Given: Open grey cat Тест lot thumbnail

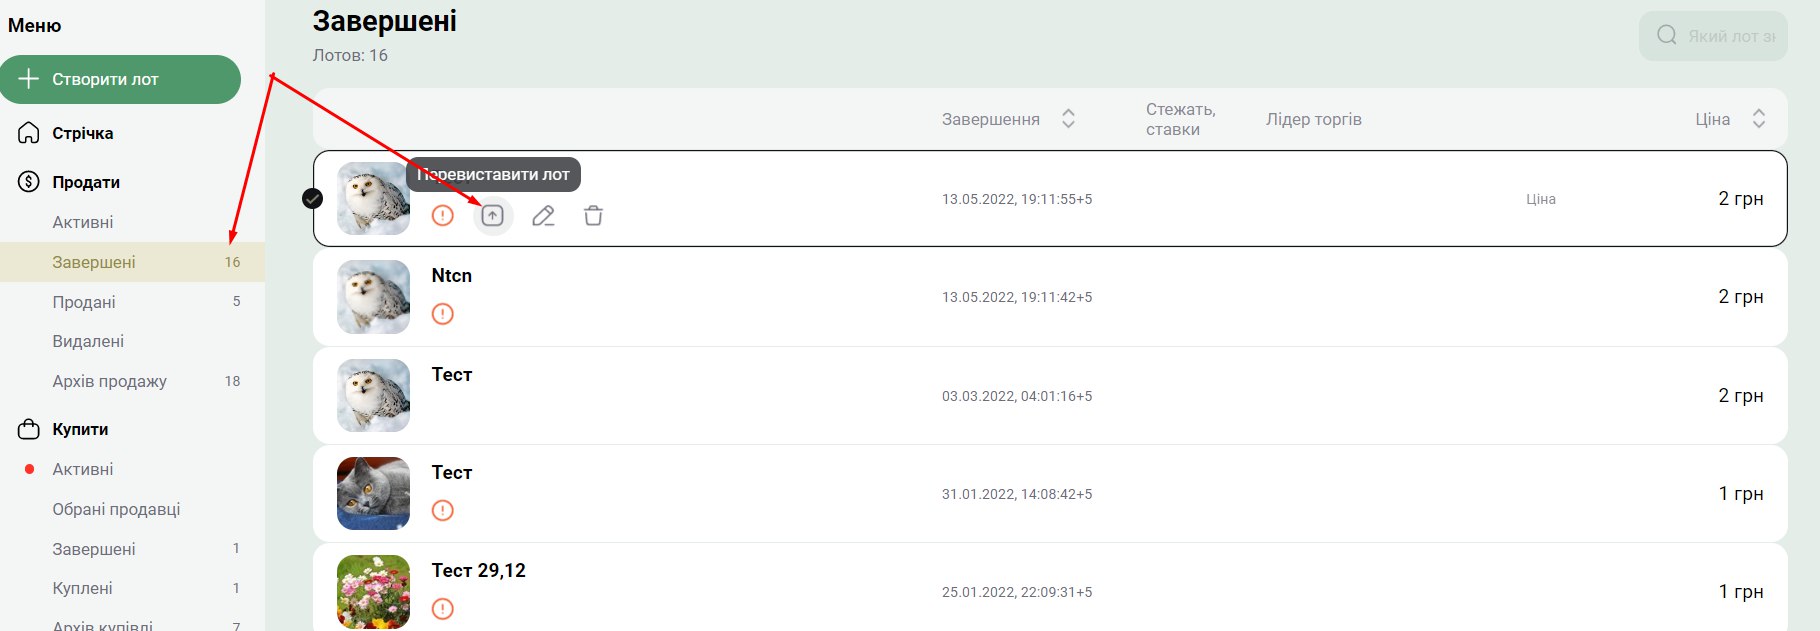Looking at the screenshot, I should (x=373, y=493).
